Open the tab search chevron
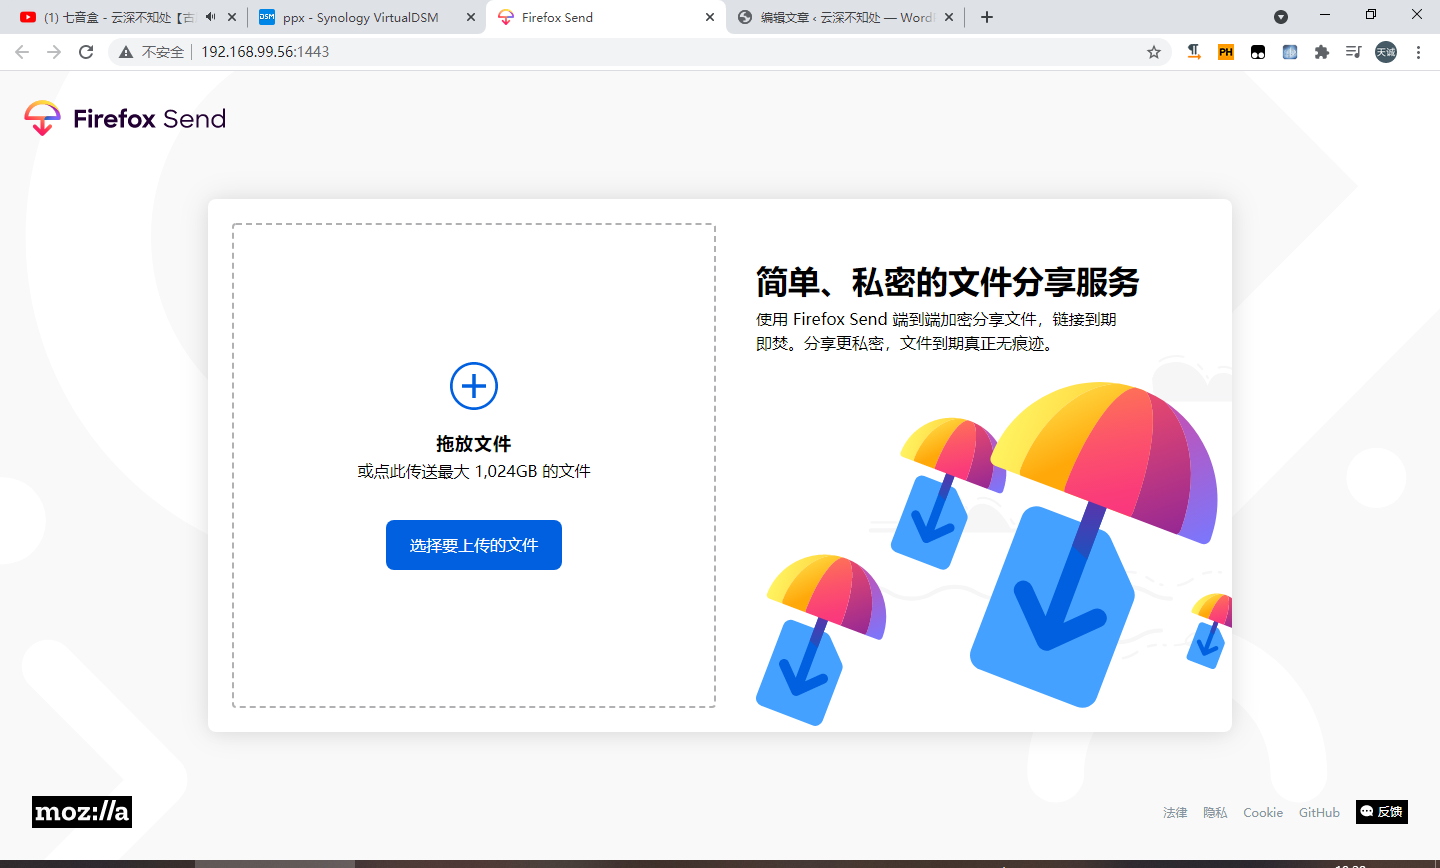 click(1281, 16)
